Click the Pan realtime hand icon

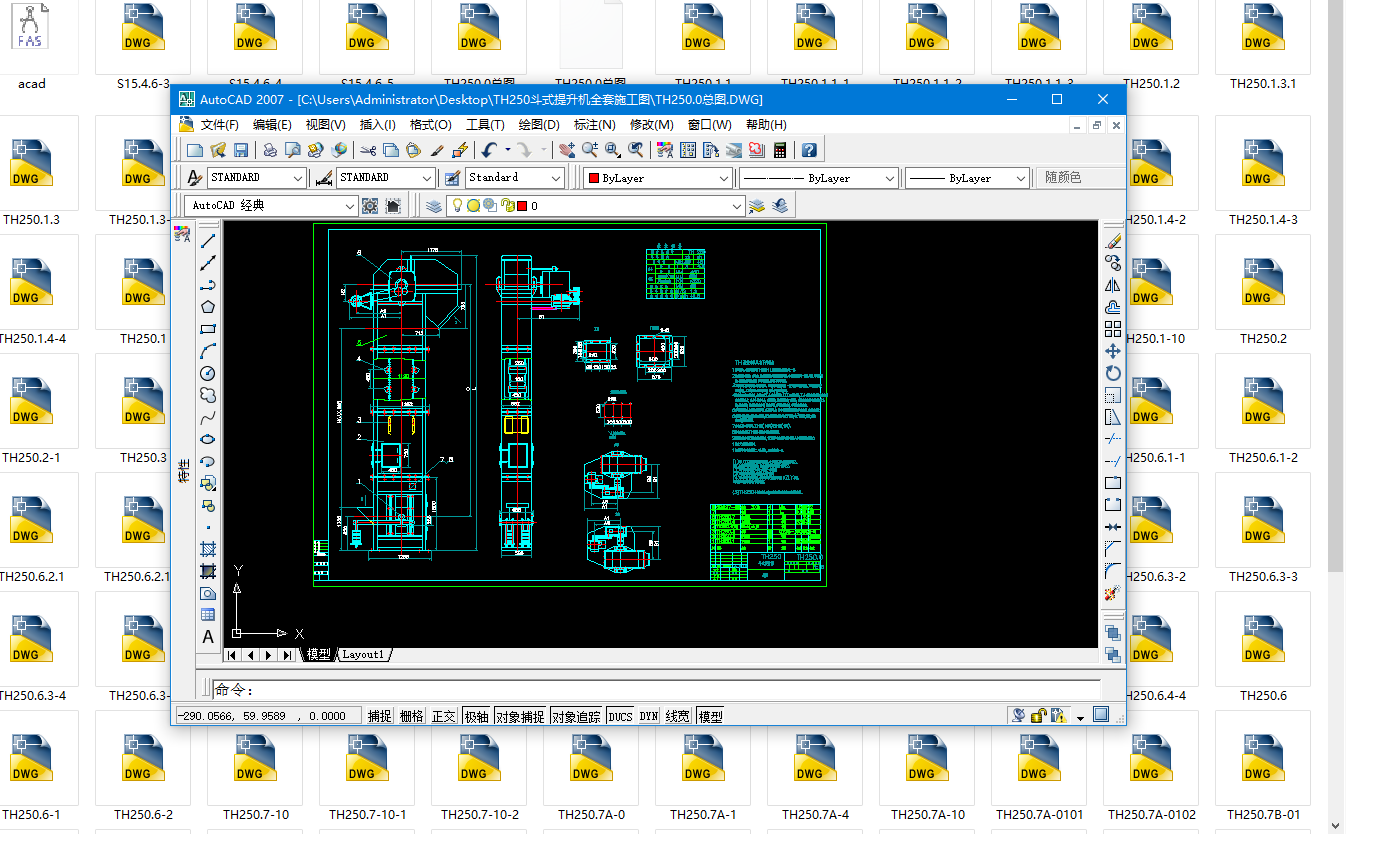(567, 150)
